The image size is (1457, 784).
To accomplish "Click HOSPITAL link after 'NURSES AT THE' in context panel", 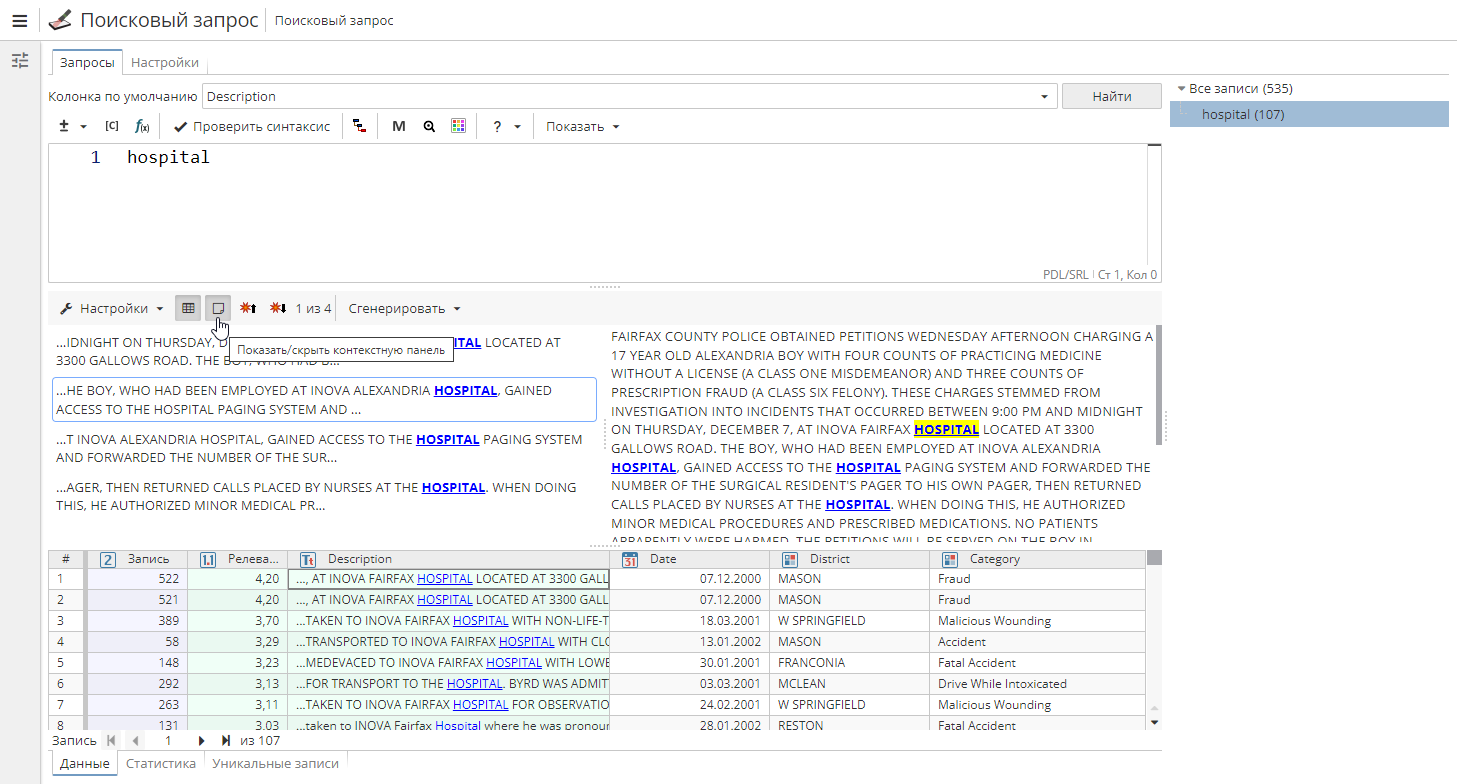I will (x=858, y=504).
